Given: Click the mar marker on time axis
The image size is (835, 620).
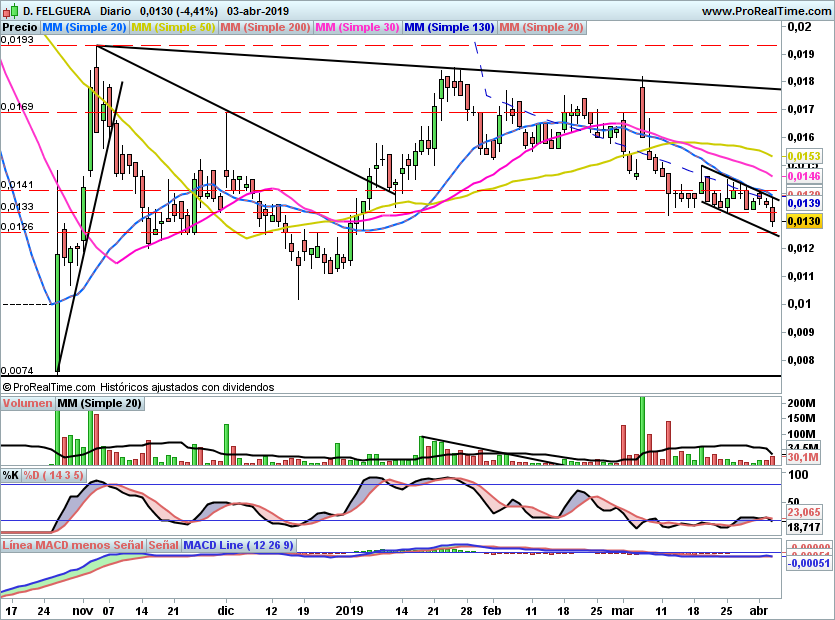Looking at the screenshot, I should [623, 610].
